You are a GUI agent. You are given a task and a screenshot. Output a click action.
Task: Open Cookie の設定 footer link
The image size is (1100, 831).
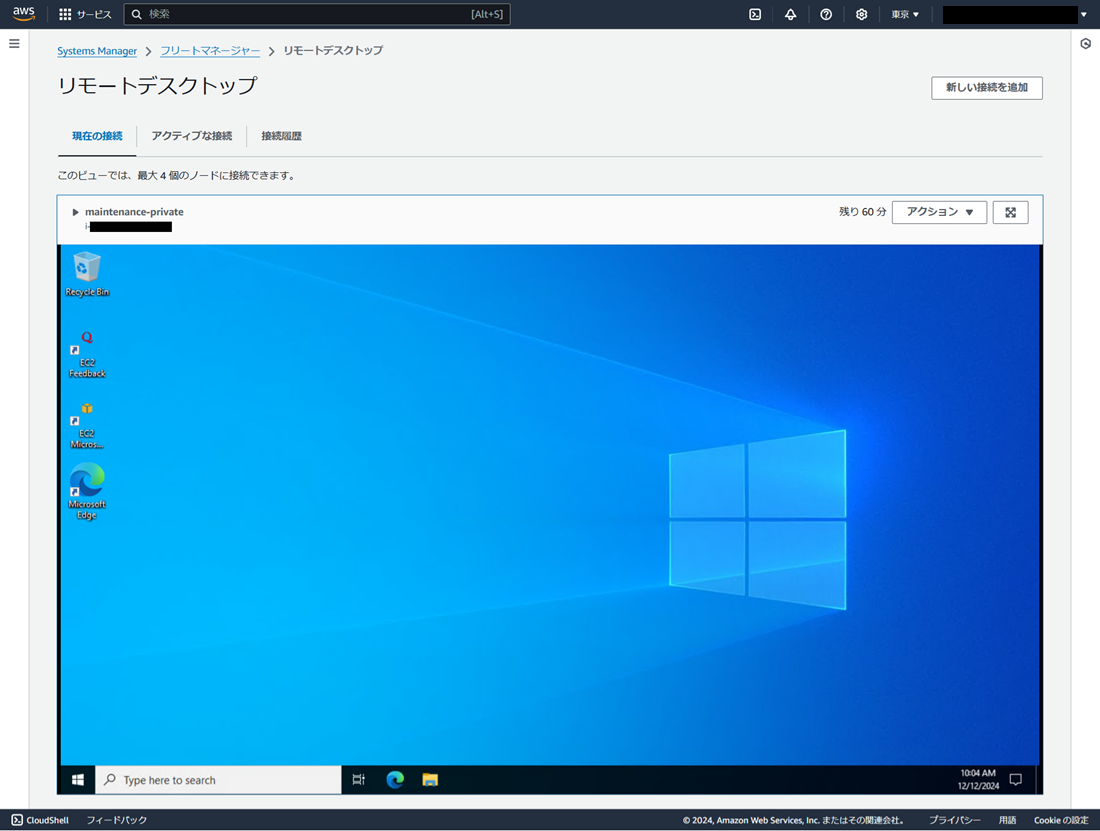tap(1061, 820)
